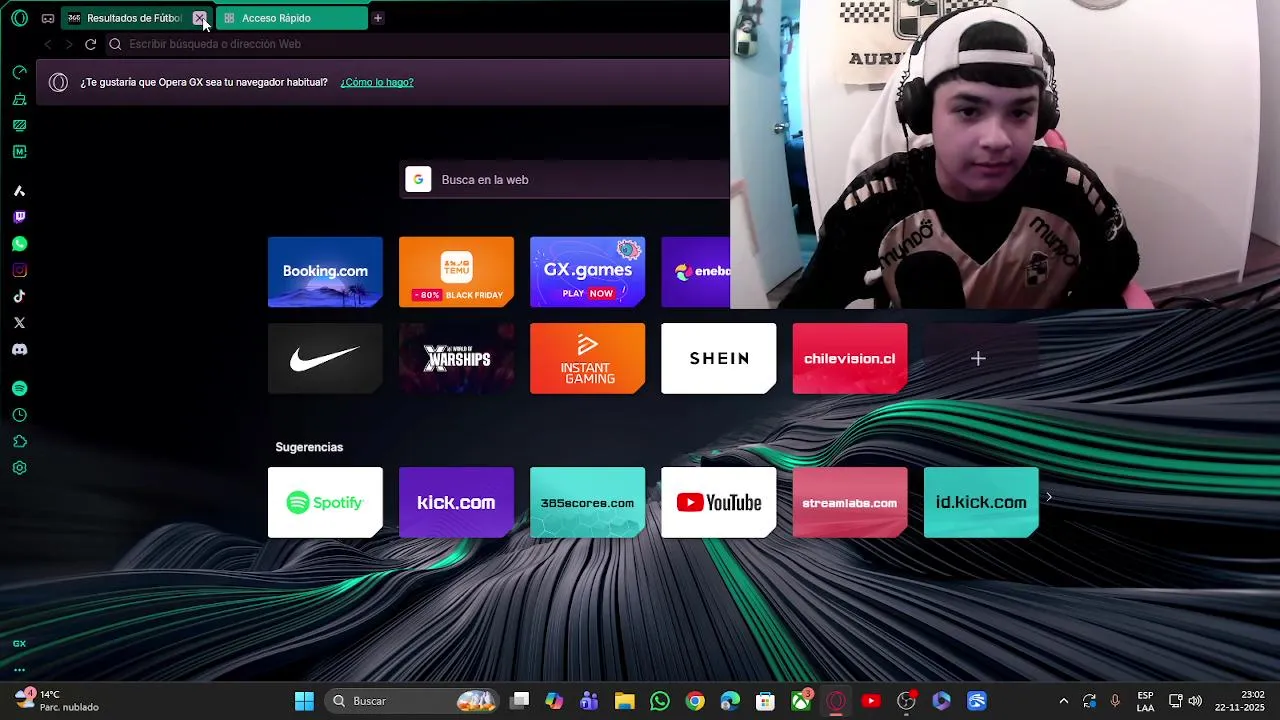
Task: Open Nike speed dial tile
Action: (x=325, y=358)
